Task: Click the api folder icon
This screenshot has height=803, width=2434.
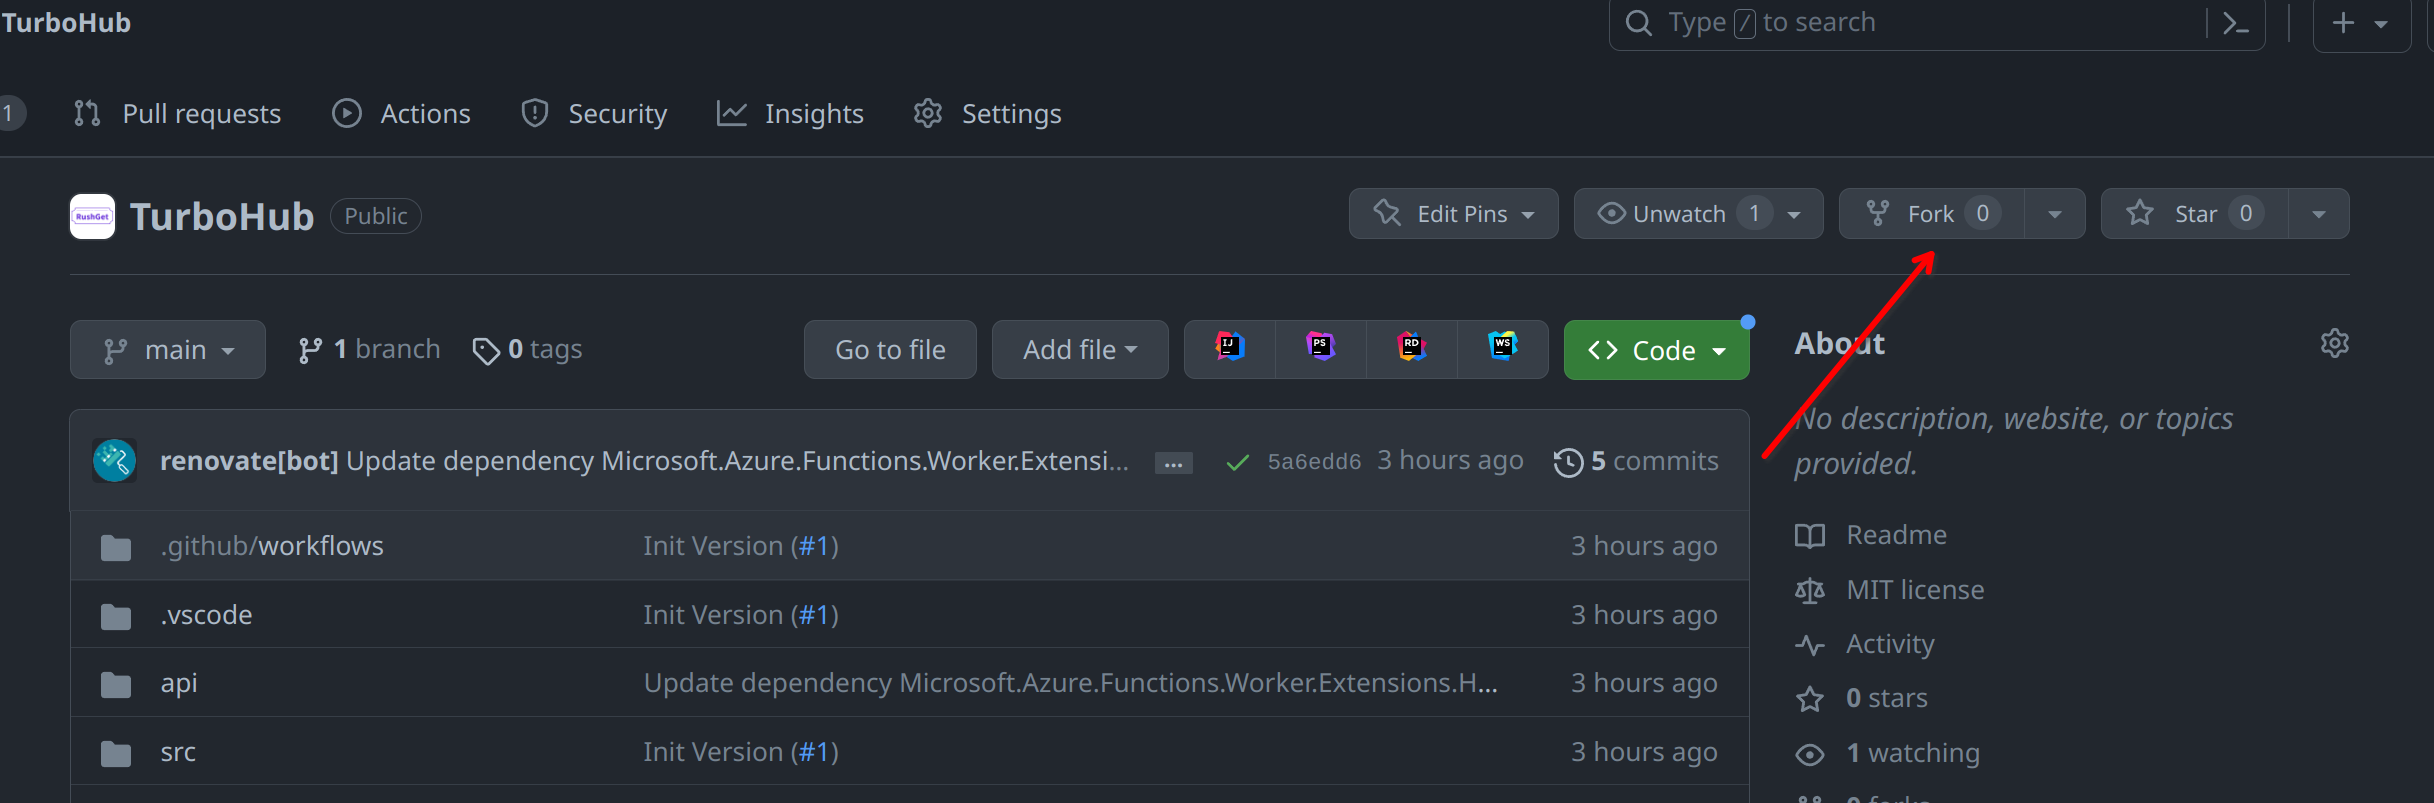Action: [x=116, y=684]
